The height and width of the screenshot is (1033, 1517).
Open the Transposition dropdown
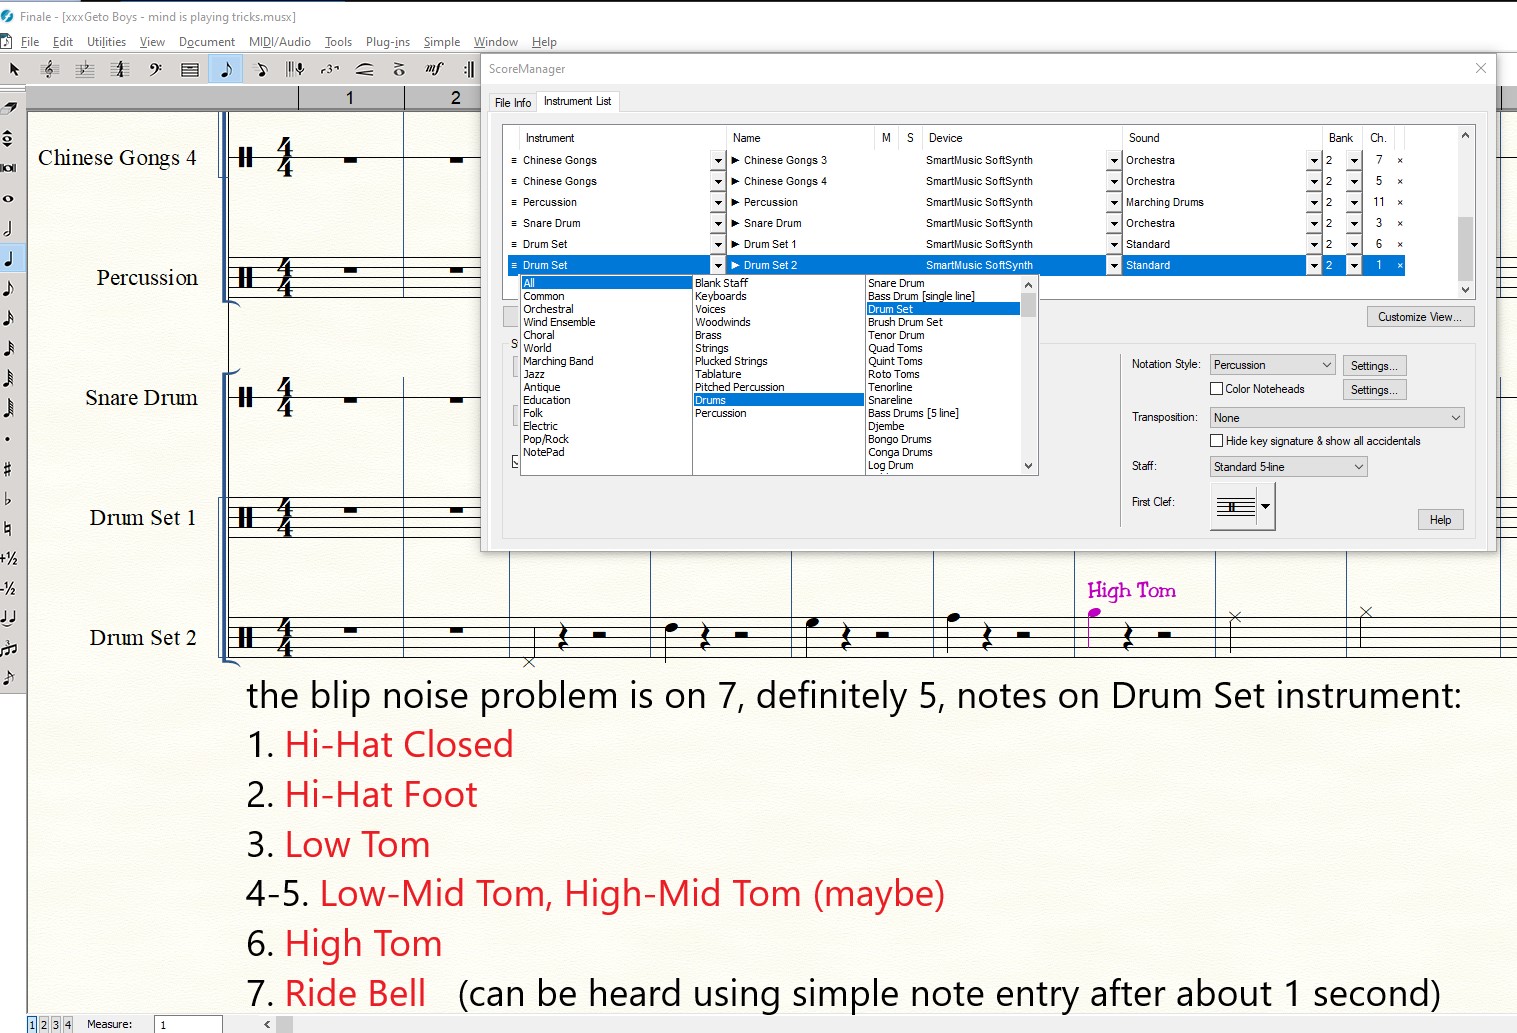(1336, 418)
